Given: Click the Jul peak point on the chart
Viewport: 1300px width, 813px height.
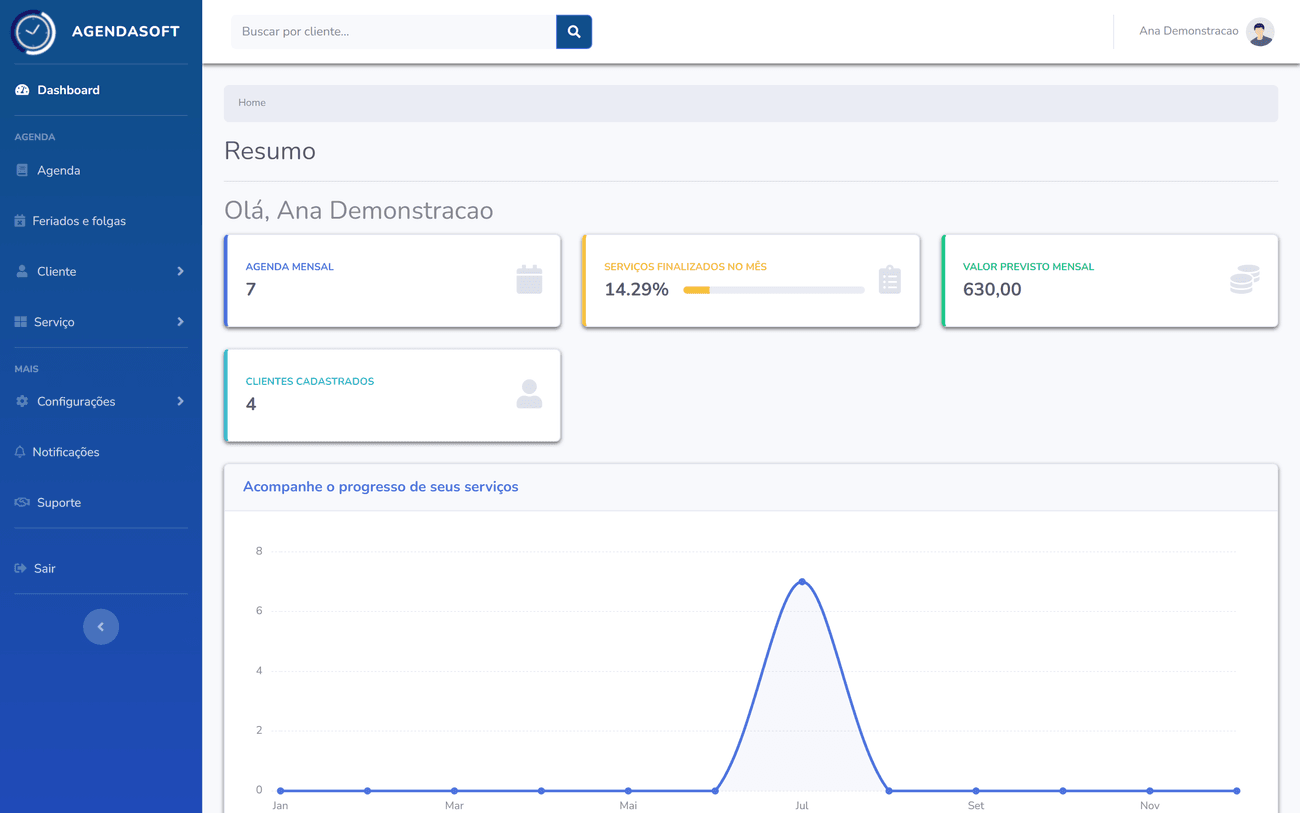Looking at the screenshot, I should click(802, 582).
